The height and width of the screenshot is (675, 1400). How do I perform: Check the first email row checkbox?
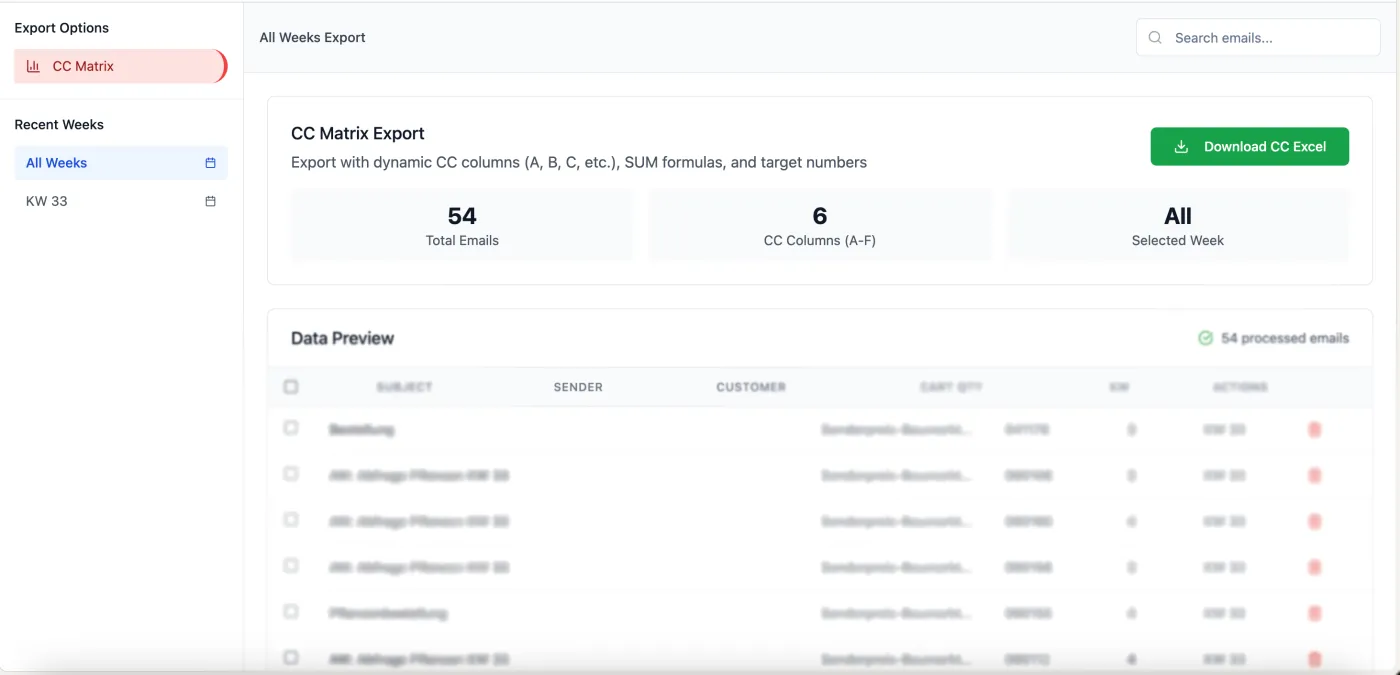click(291, 428)
